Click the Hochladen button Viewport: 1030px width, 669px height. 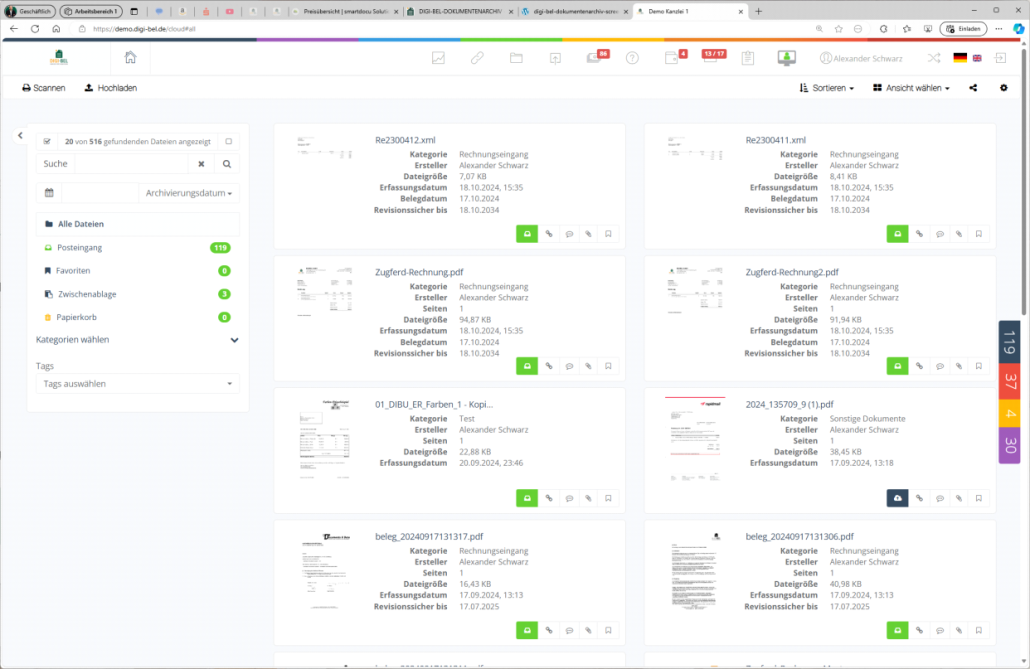click(111, 88)
